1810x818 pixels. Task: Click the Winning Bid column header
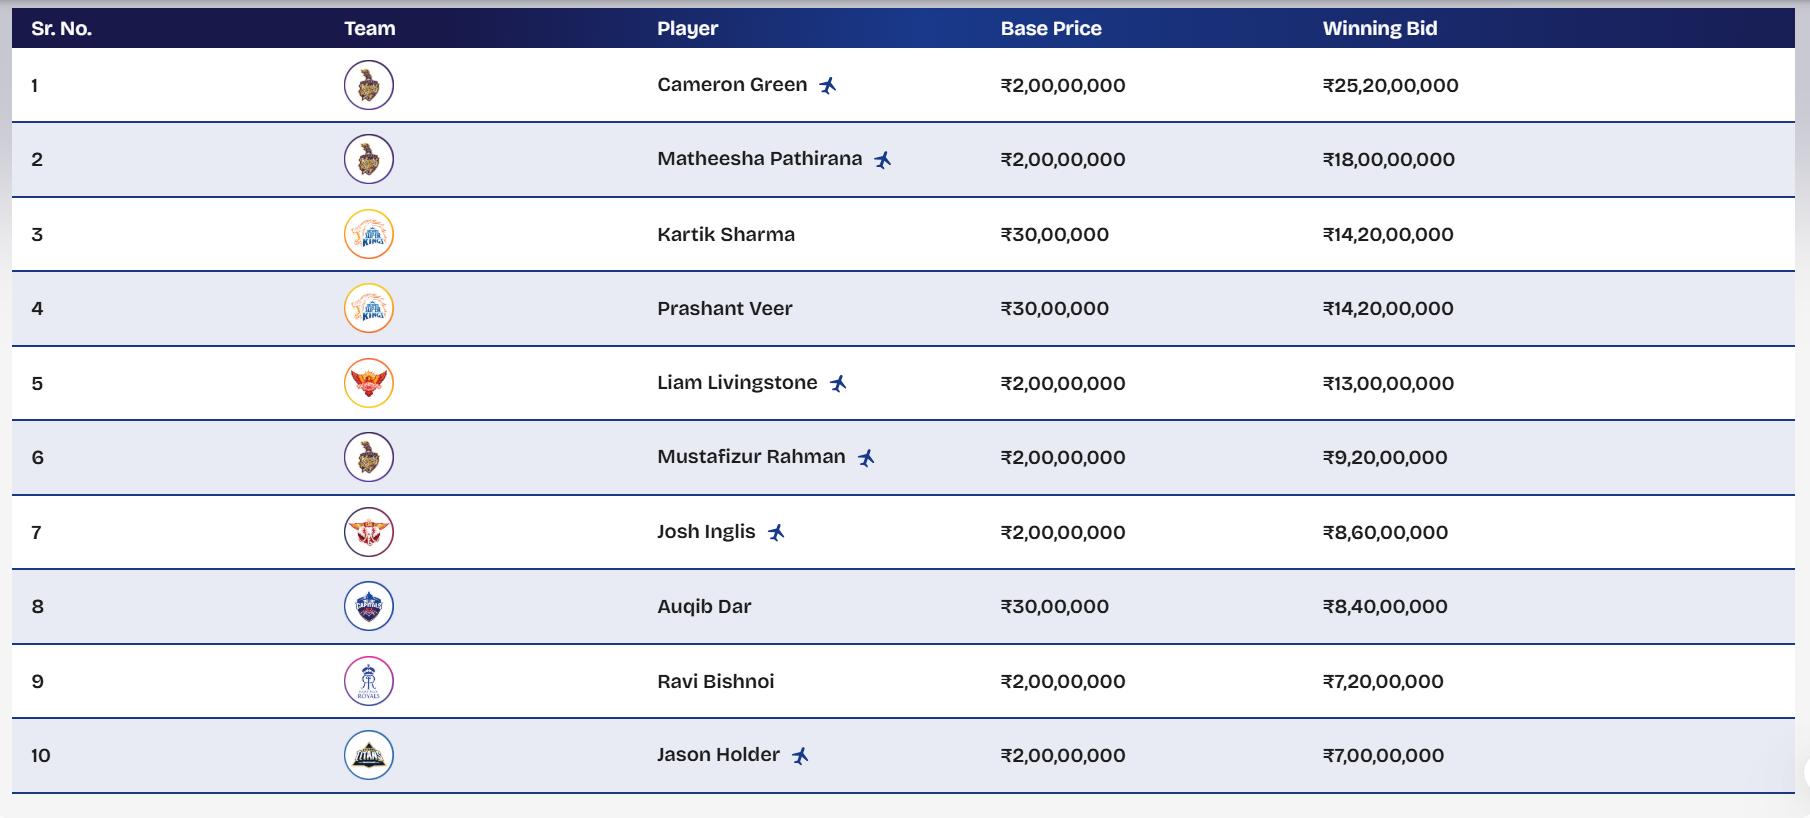(x=1379, y=29)
